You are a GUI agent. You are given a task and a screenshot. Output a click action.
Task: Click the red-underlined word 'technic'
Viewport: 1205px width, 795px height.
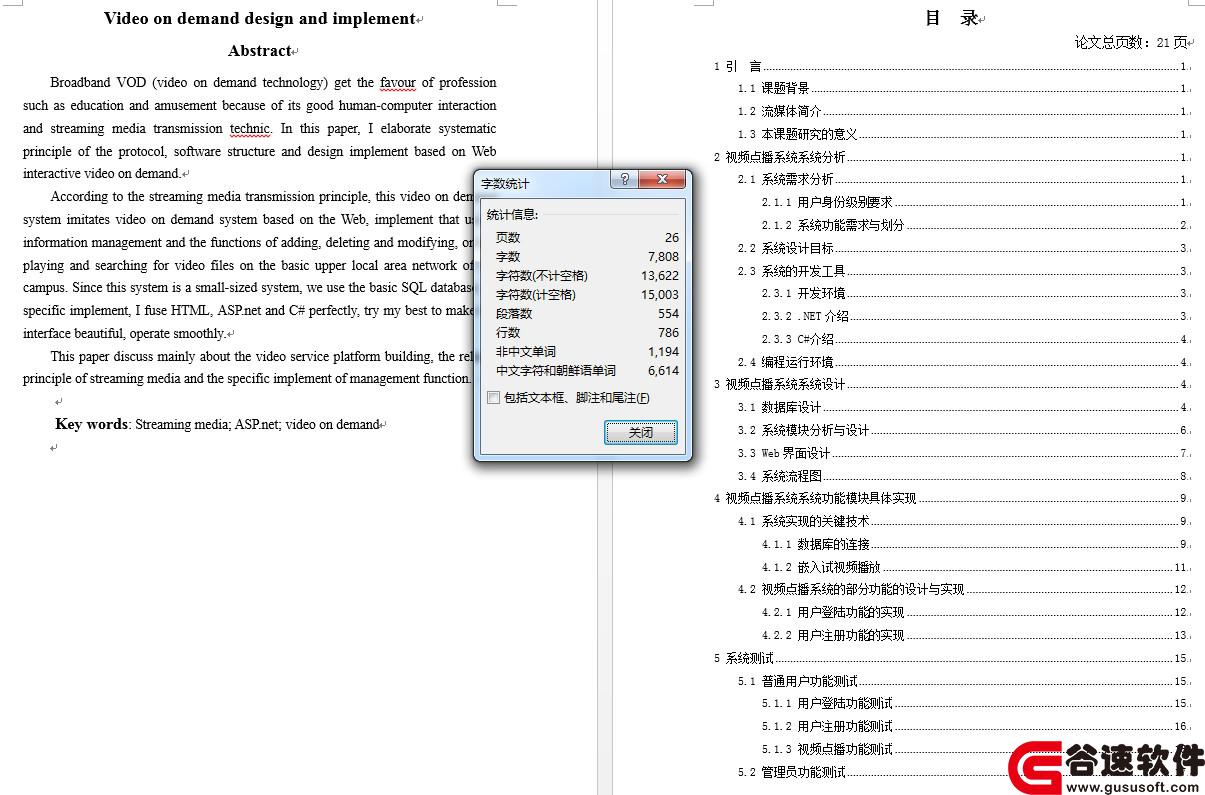click(x=250, y=129)
